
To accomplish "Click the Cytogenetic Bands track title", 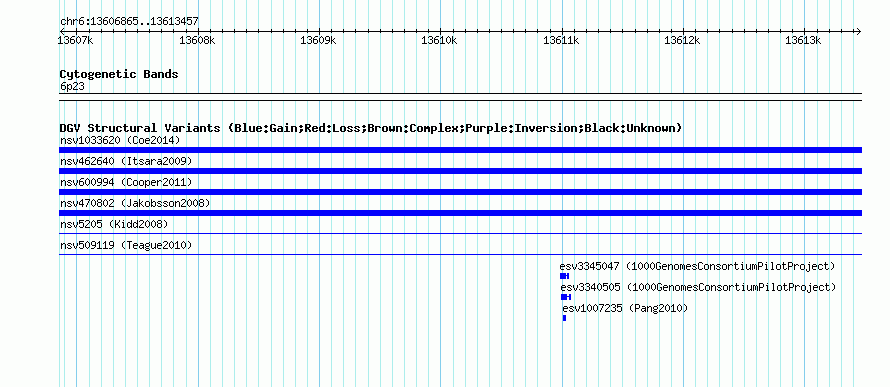I will coord(119,74).
